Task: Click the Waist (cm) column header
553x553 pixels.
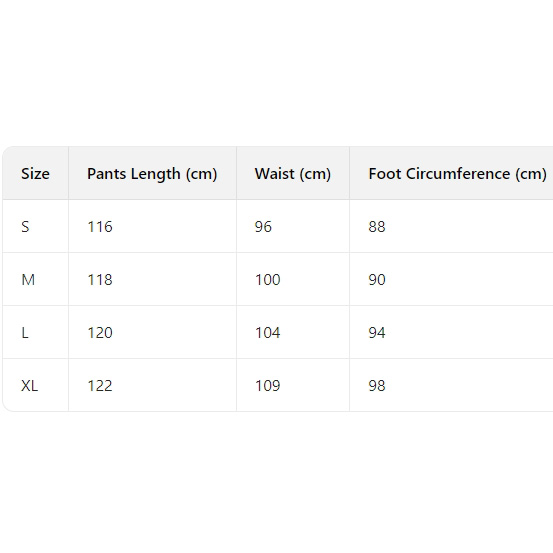Action: [x=293, y=174]
